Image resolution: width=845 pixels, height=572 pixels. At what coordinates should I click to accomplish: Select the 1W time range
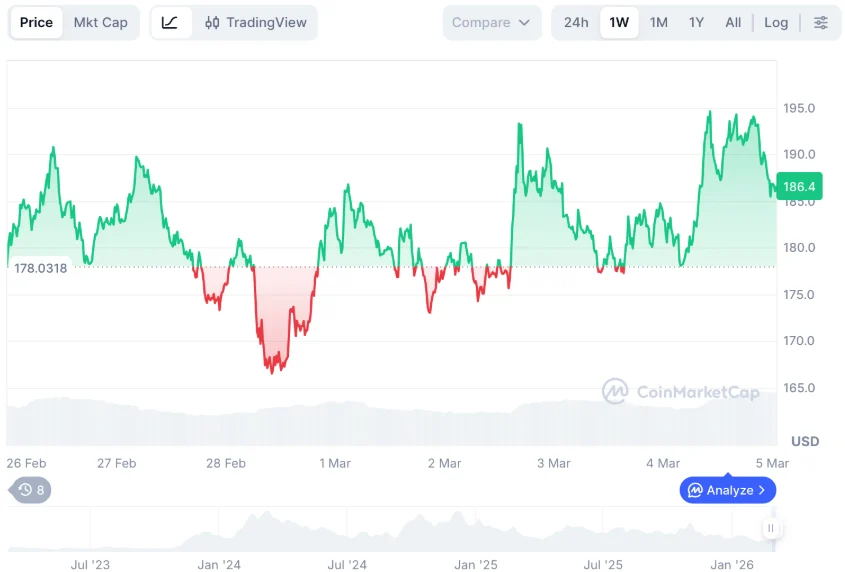coord(619,23)
